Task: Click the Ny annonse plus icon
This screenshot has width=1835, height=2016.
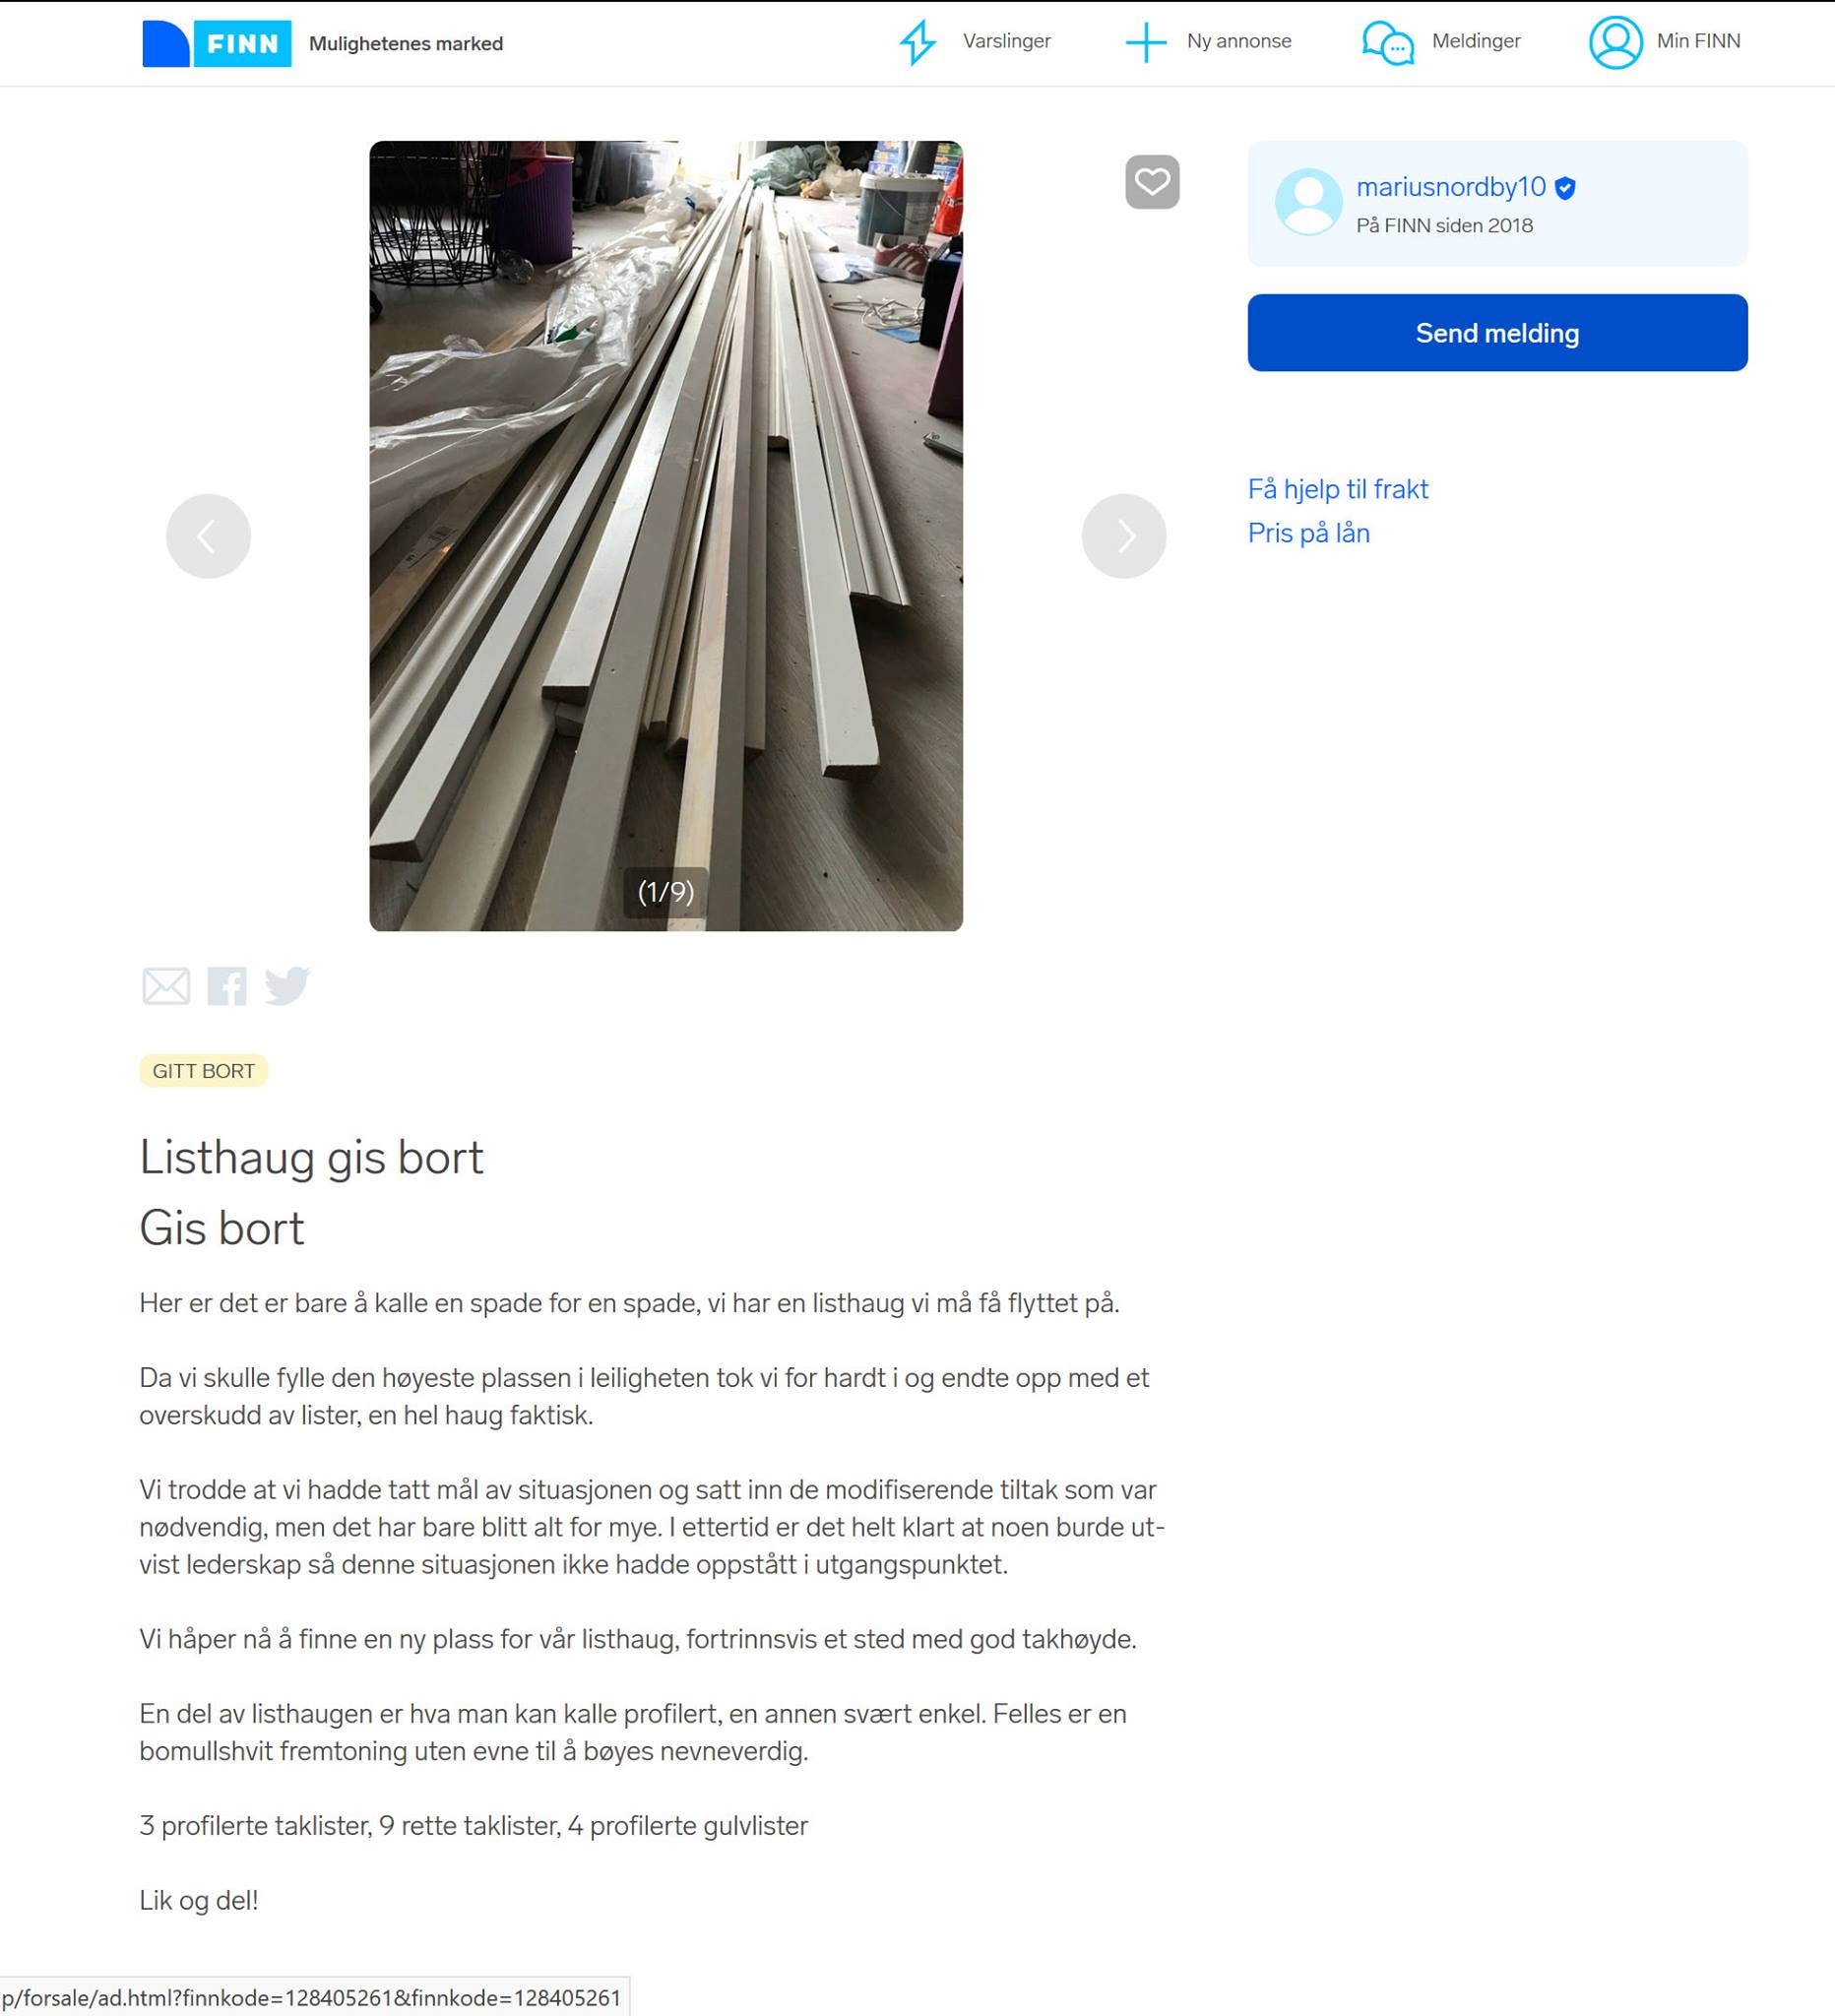Action: coord(1146,42)
